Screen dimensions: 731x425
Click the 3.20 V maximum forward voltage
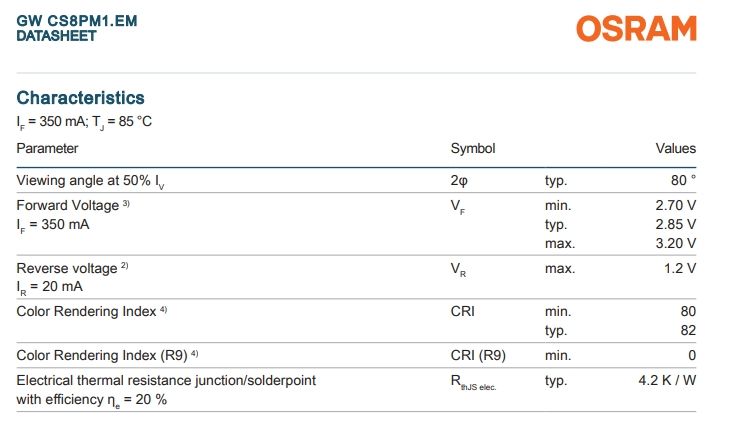pos(675,243)
